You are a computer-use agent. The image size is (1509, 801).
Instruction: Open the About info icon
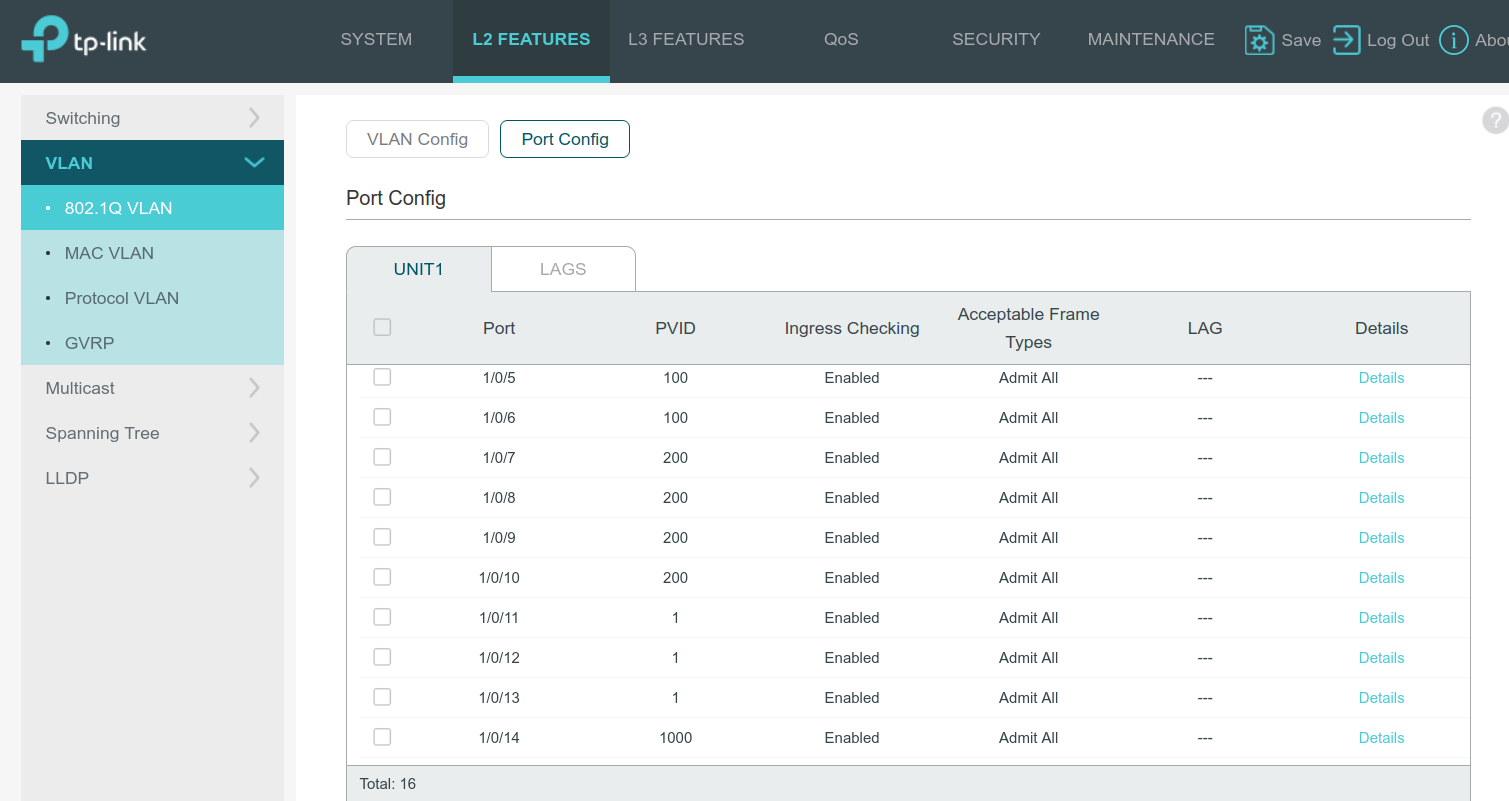point(1453,40)
